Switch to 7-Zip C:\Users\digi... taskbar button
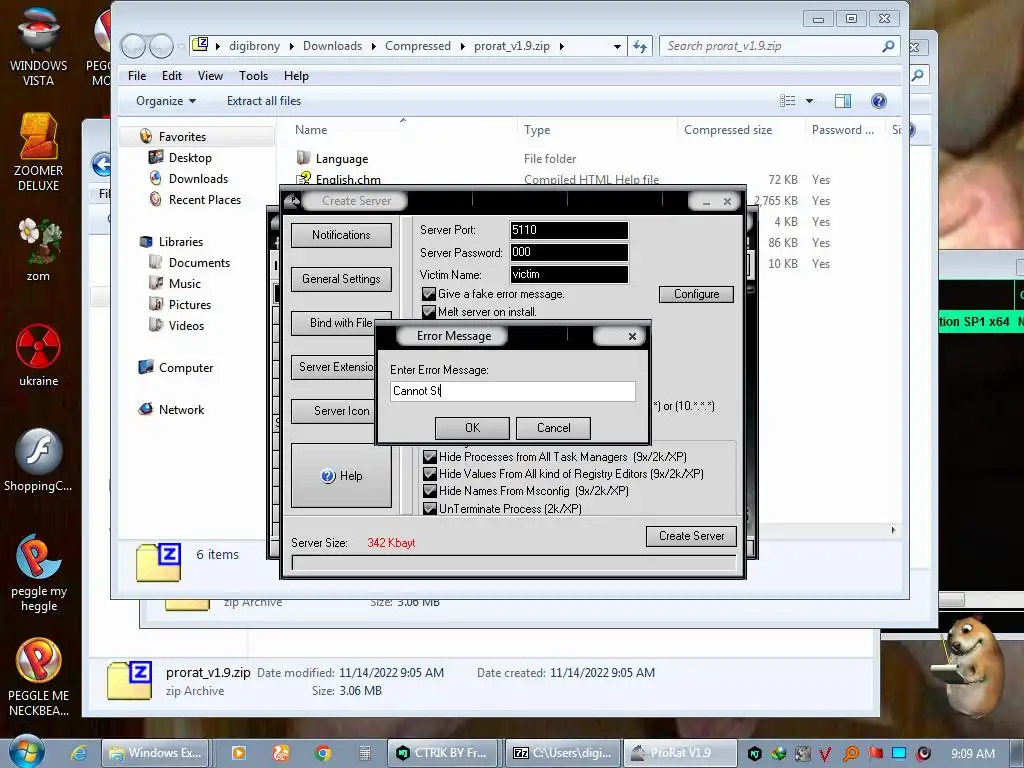The height and width of the screenshot is (768, 1024). [x=562, y=753]
